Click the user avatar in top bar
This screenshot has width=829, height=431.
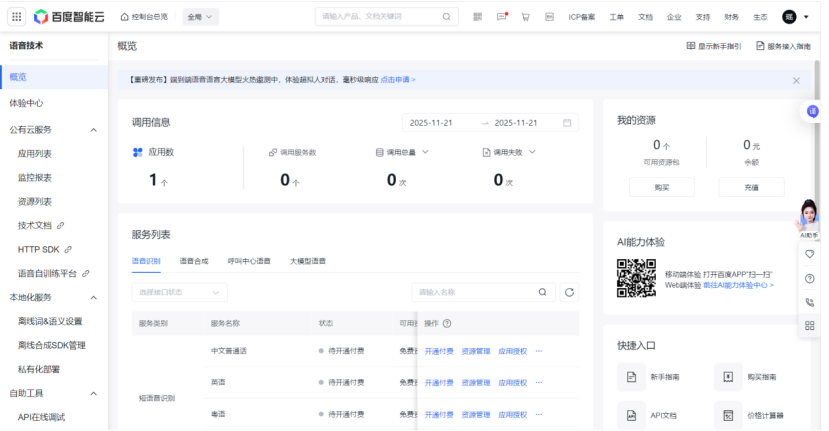(x=789, y=17)
